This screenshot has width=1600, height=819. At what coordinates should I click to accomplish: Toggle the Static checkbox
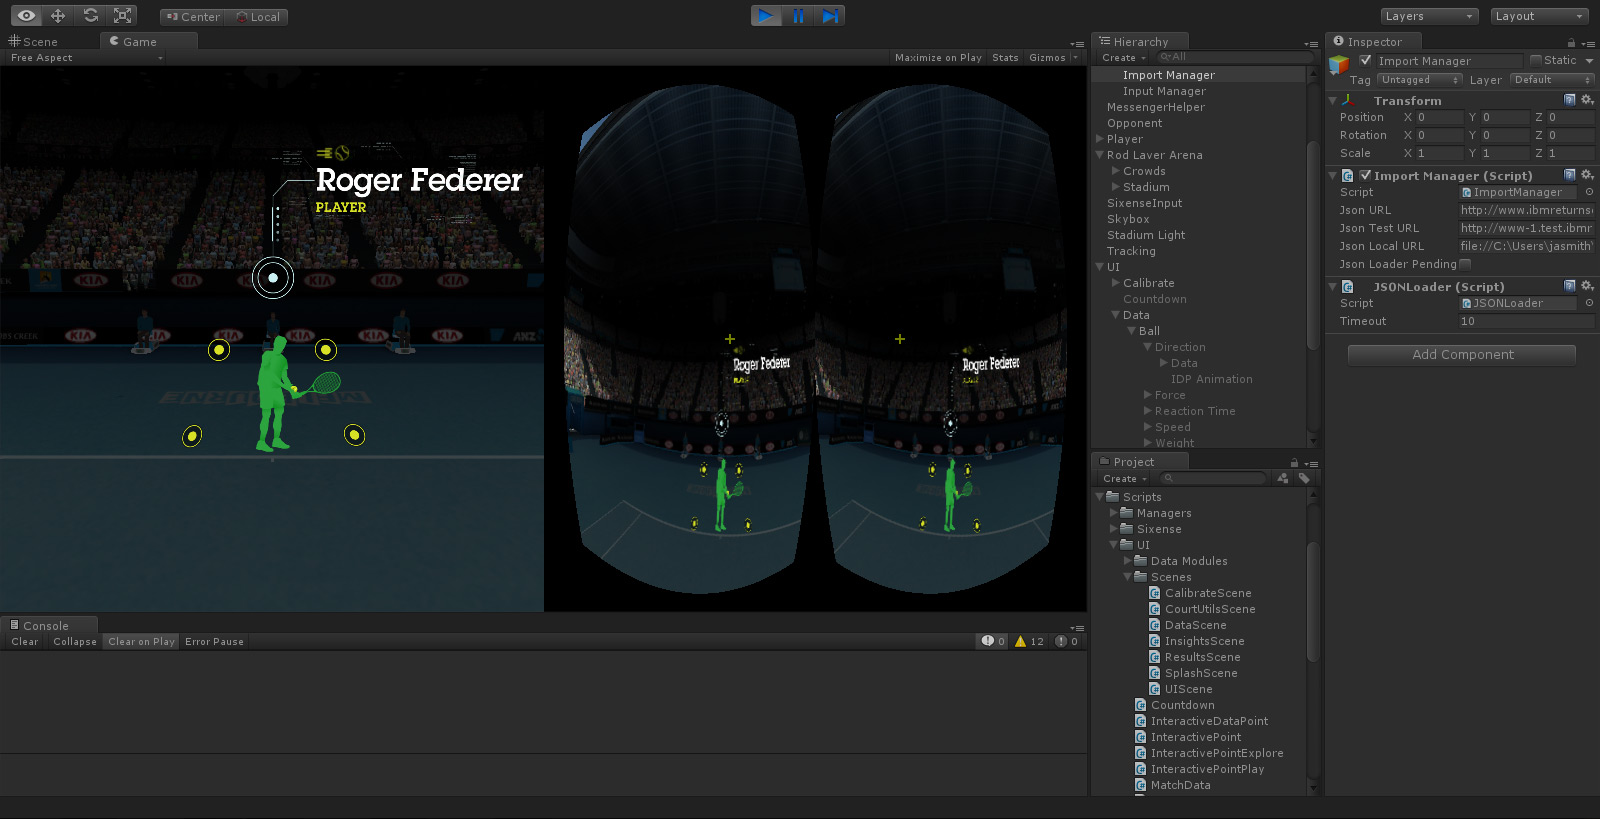(1536, 60)
